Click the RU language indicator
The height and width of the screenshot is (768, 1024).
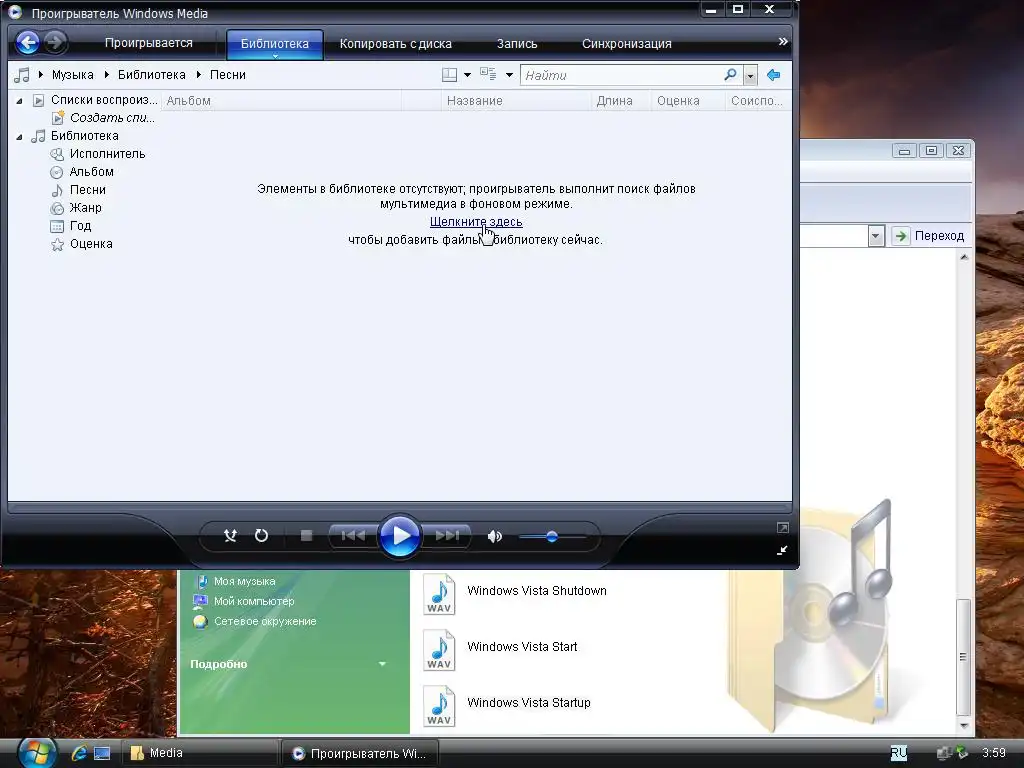[899, 753]
